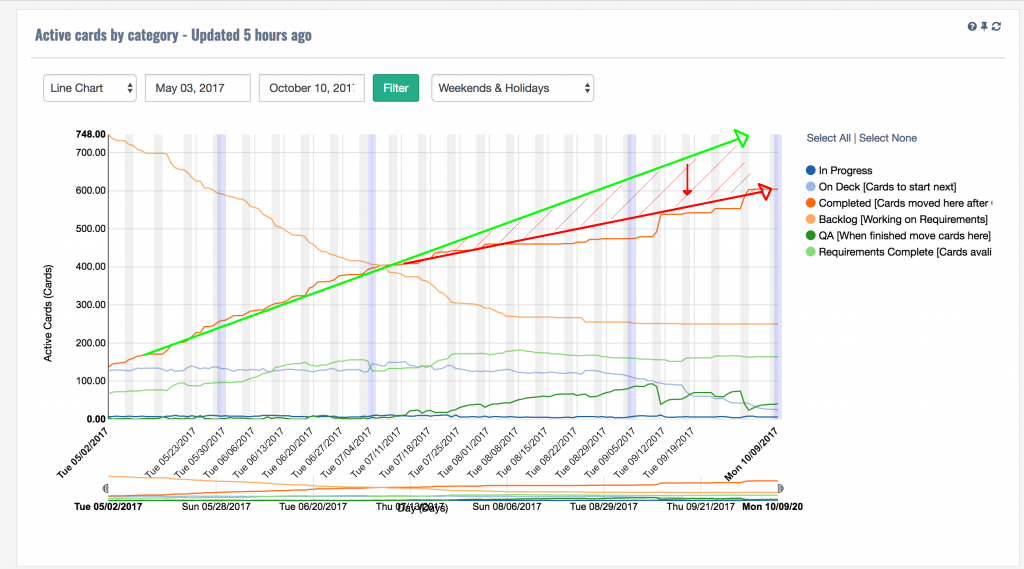Refresh the active cards chart
This screenshot has height=569, width=1024.
pos(996,27)
